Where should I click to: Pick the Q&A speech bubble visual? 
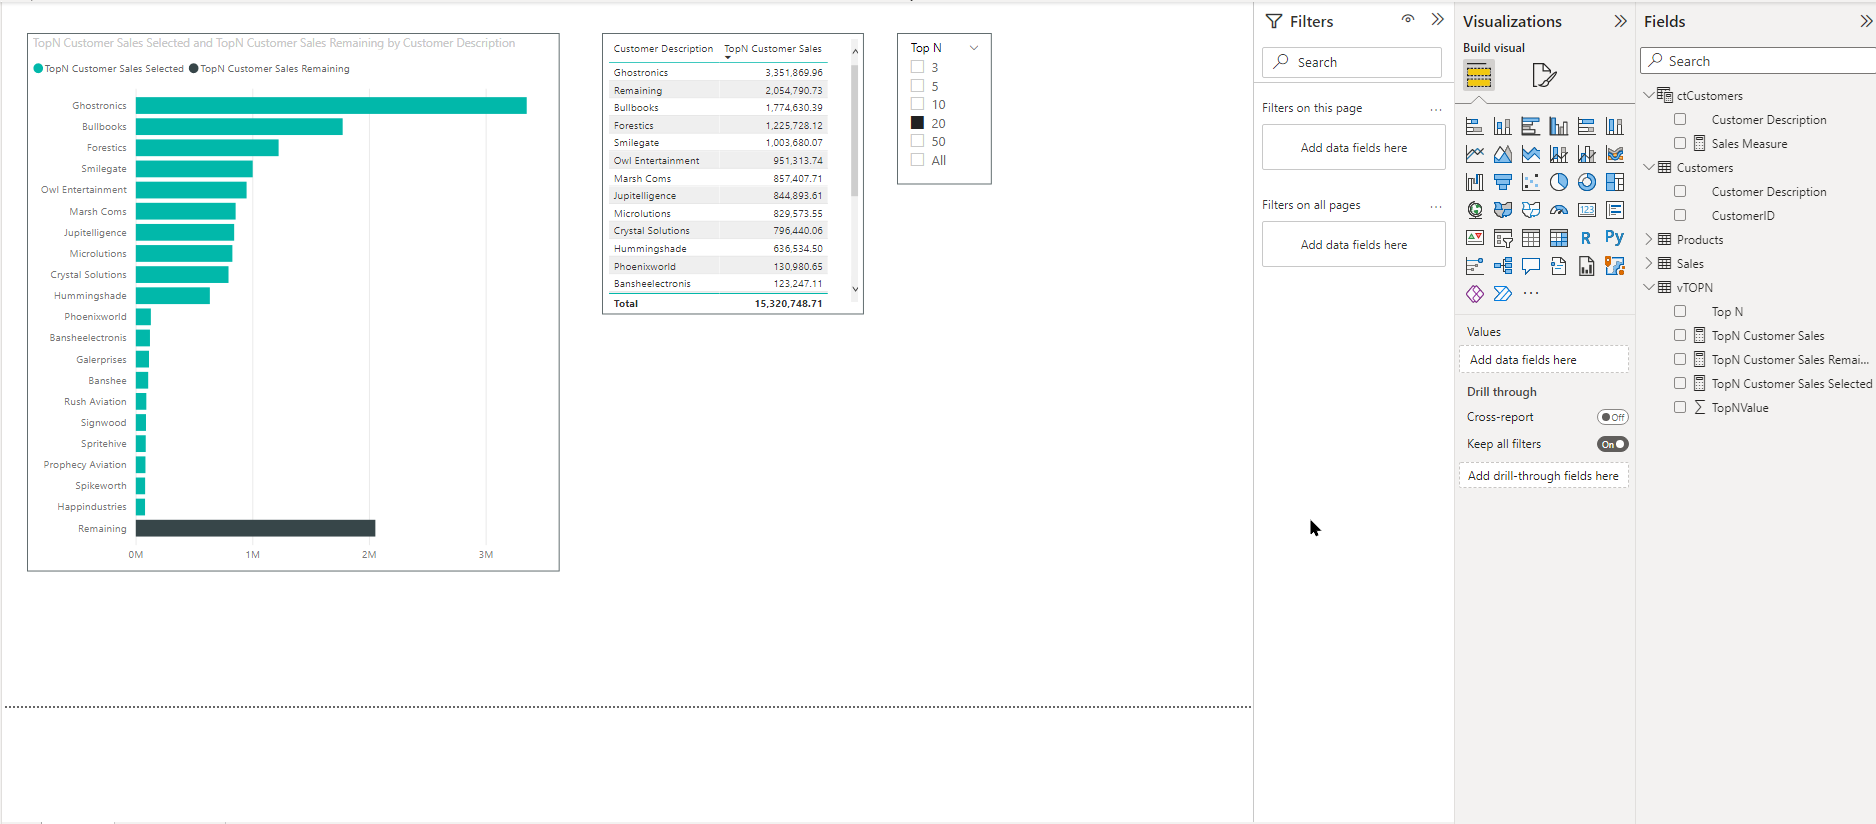click(x=1530, y=266)
